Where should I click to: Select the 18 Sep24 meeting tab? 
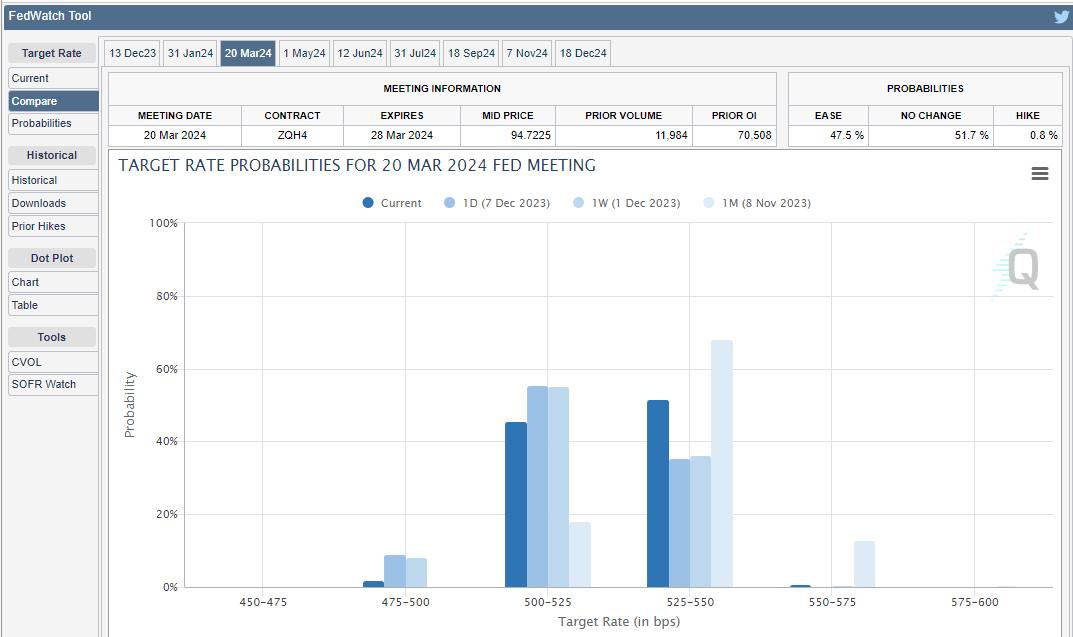pos(471,53)
